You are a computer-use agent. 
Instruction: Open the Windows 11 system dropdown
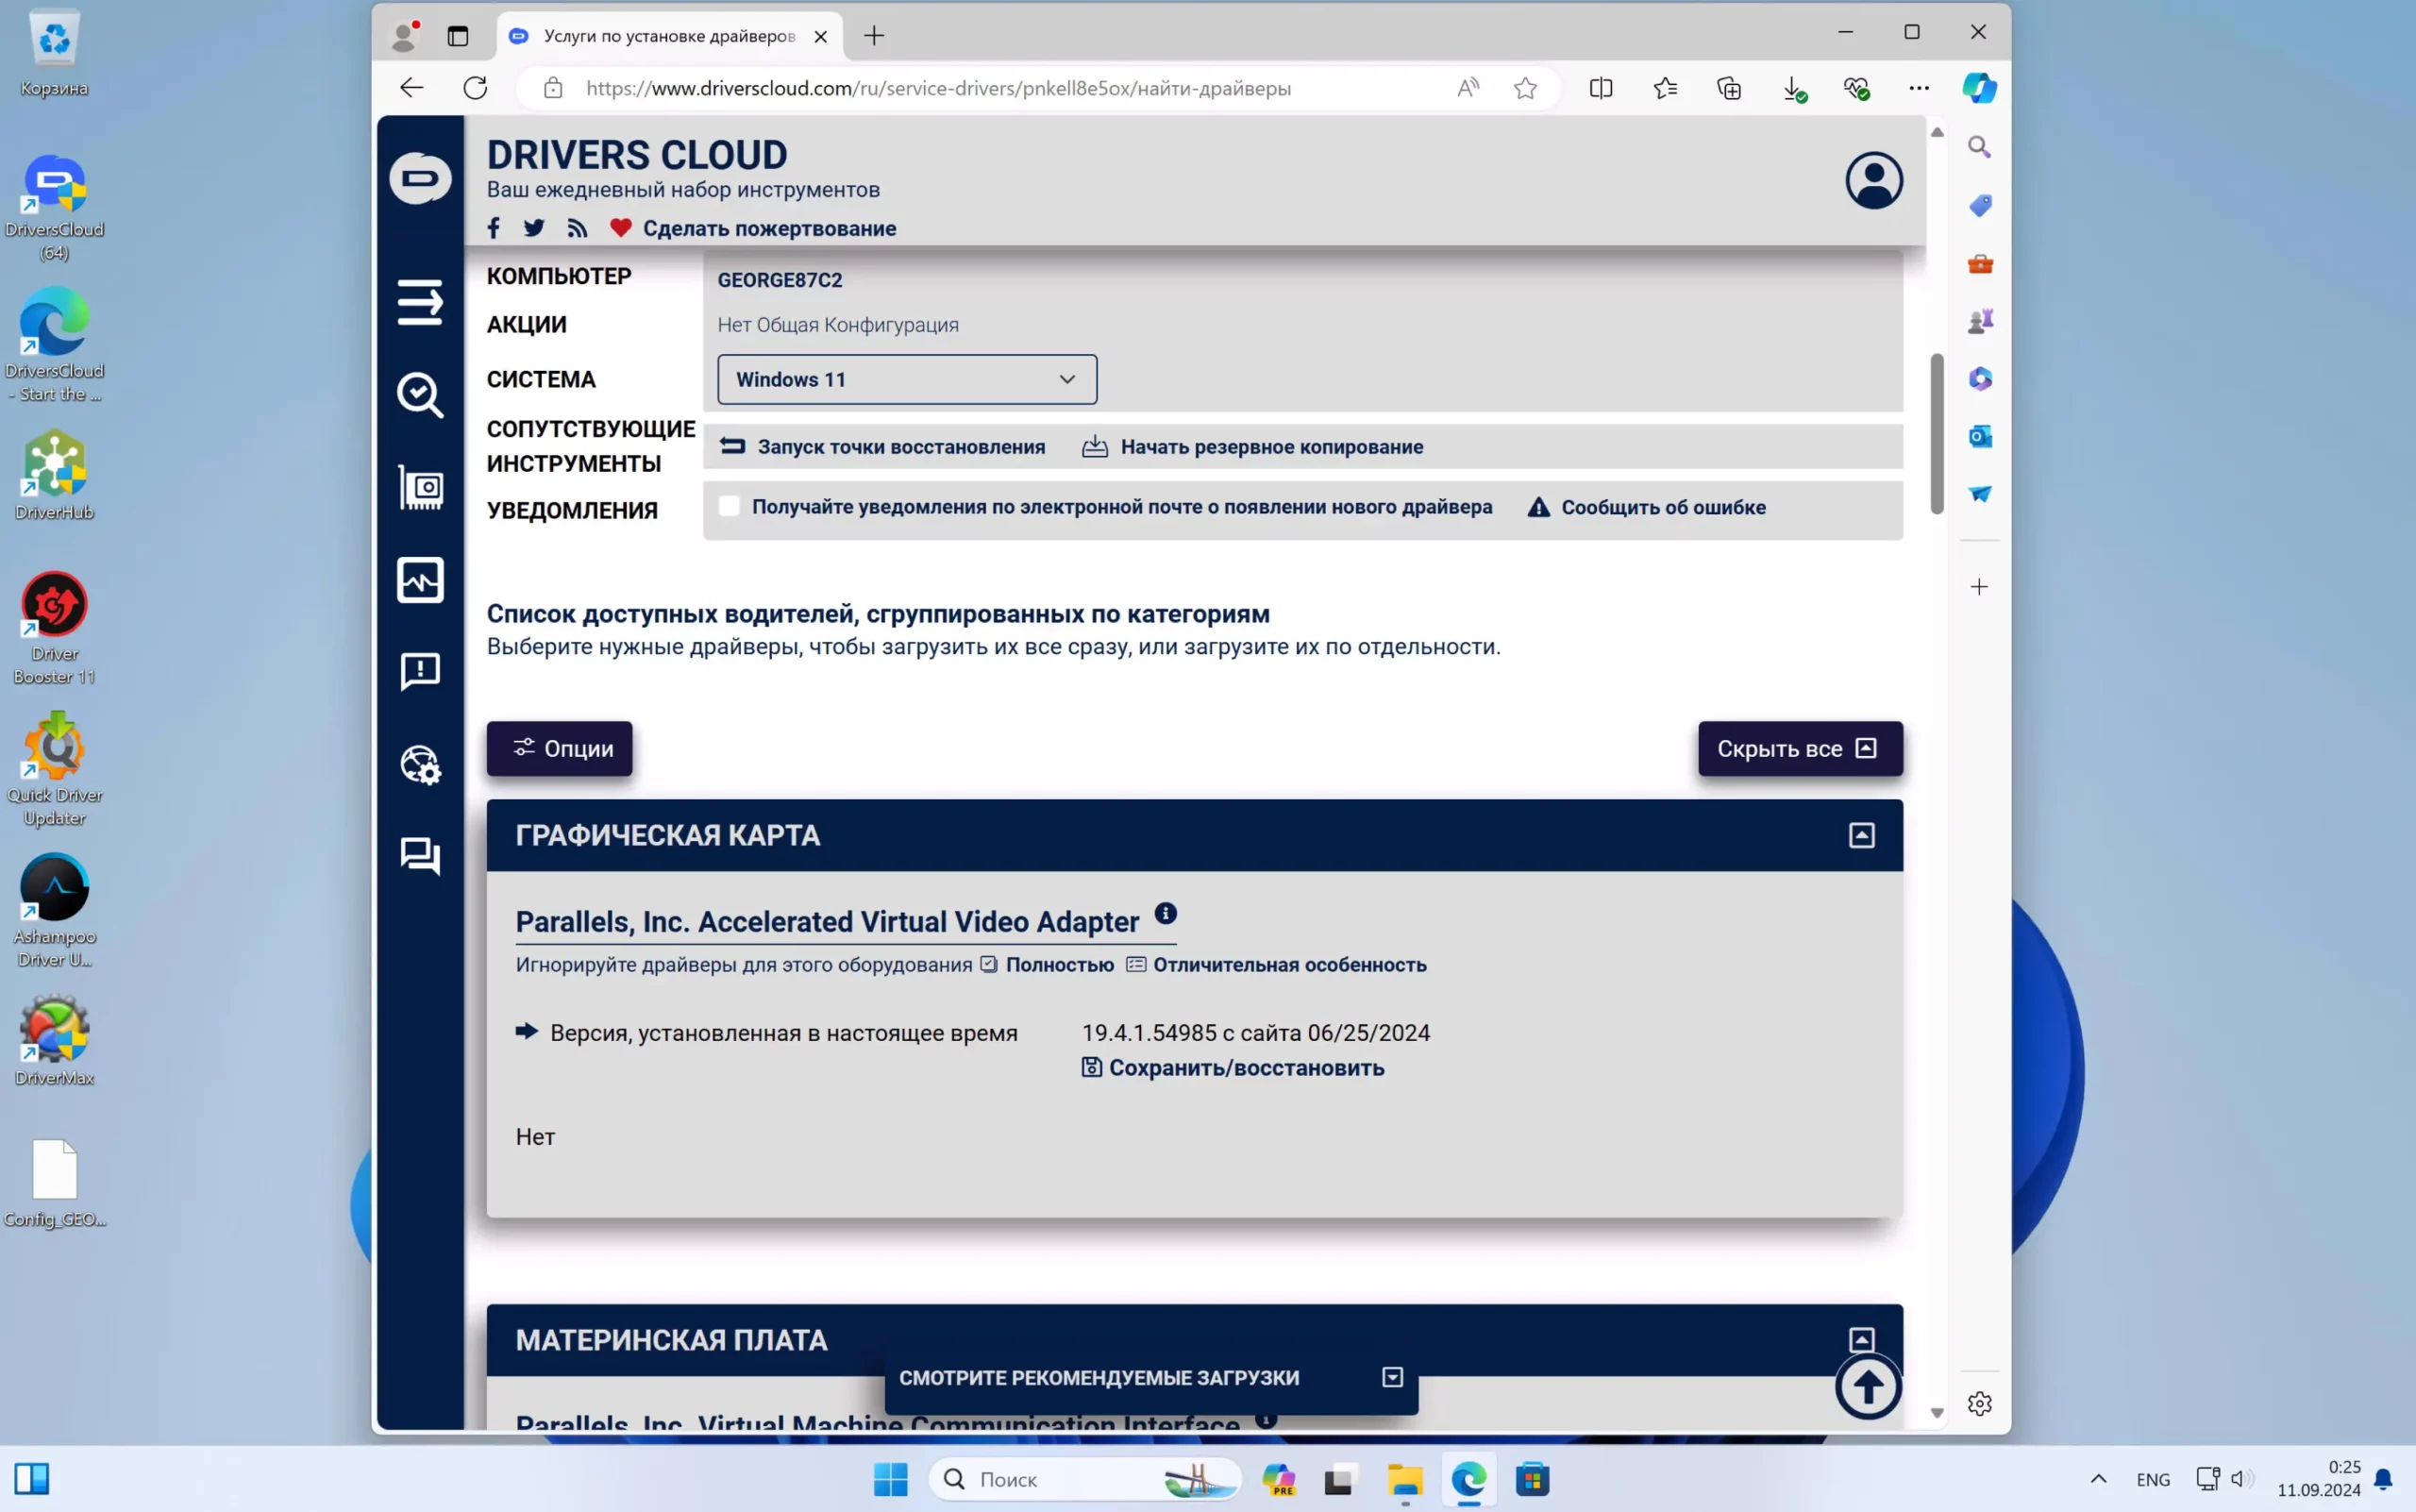(906, 380)
